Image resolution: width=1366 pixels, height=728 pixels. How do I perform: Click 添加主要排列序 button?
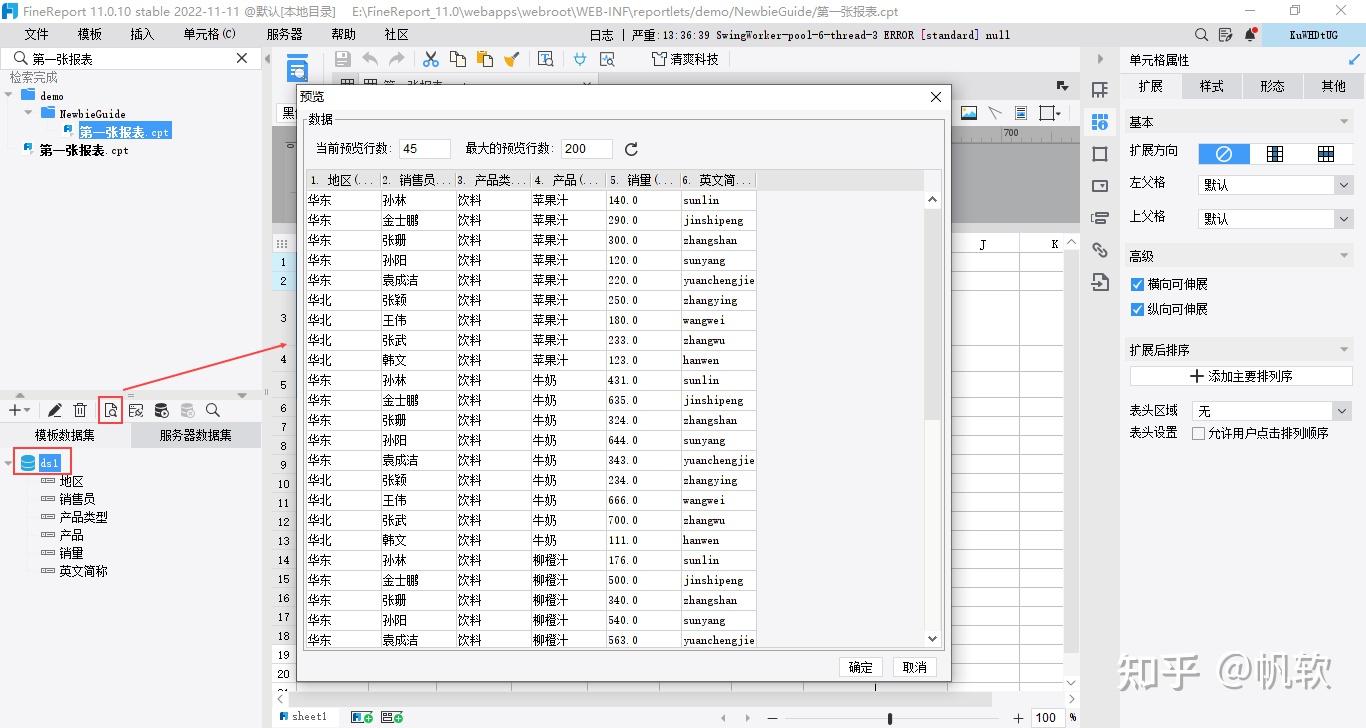point(1241,376)
